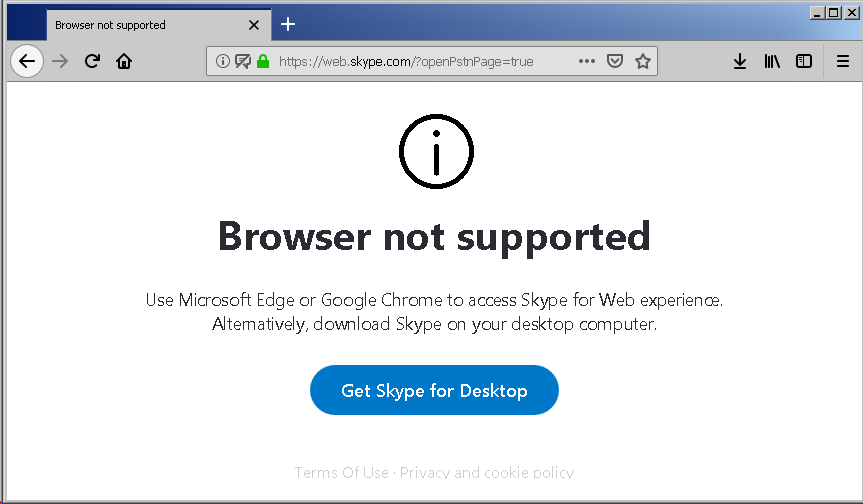Save page to Pocket
This screenshot has width=863, height=504.
click(x=615, y=61)
